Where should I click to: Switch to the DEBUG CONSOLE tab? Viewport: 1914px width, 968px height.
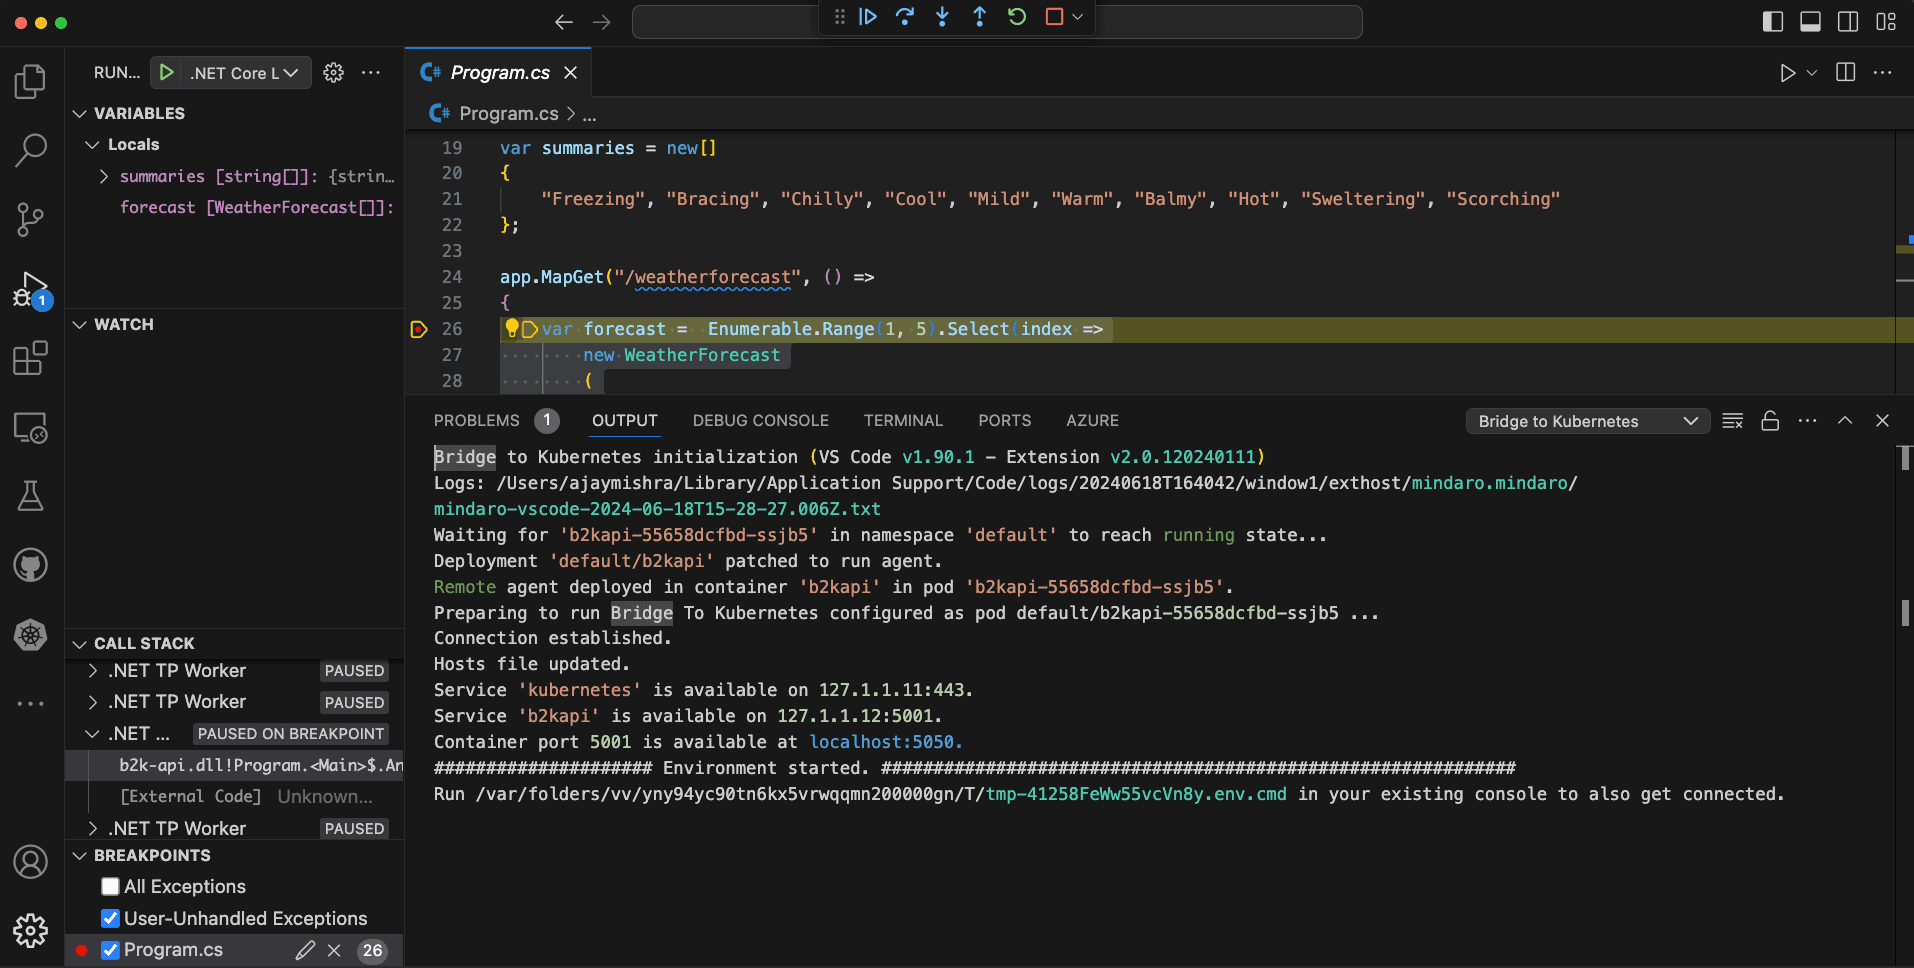point(761,421)
